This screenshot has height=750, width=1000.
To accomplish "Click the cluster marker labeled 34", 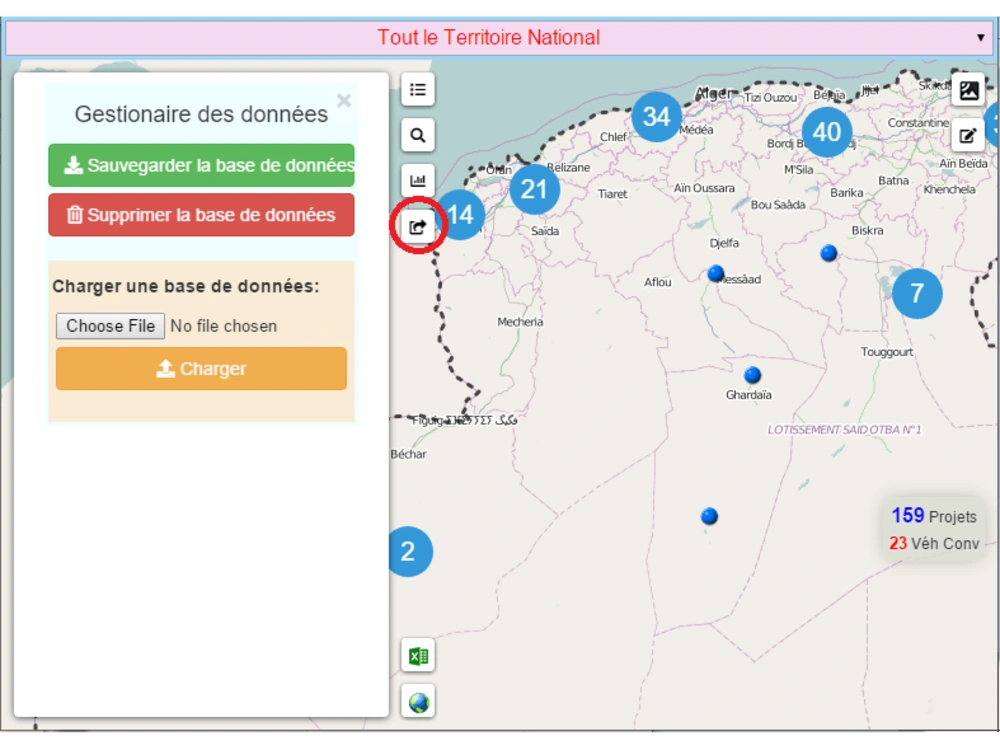I will (656, 117).
